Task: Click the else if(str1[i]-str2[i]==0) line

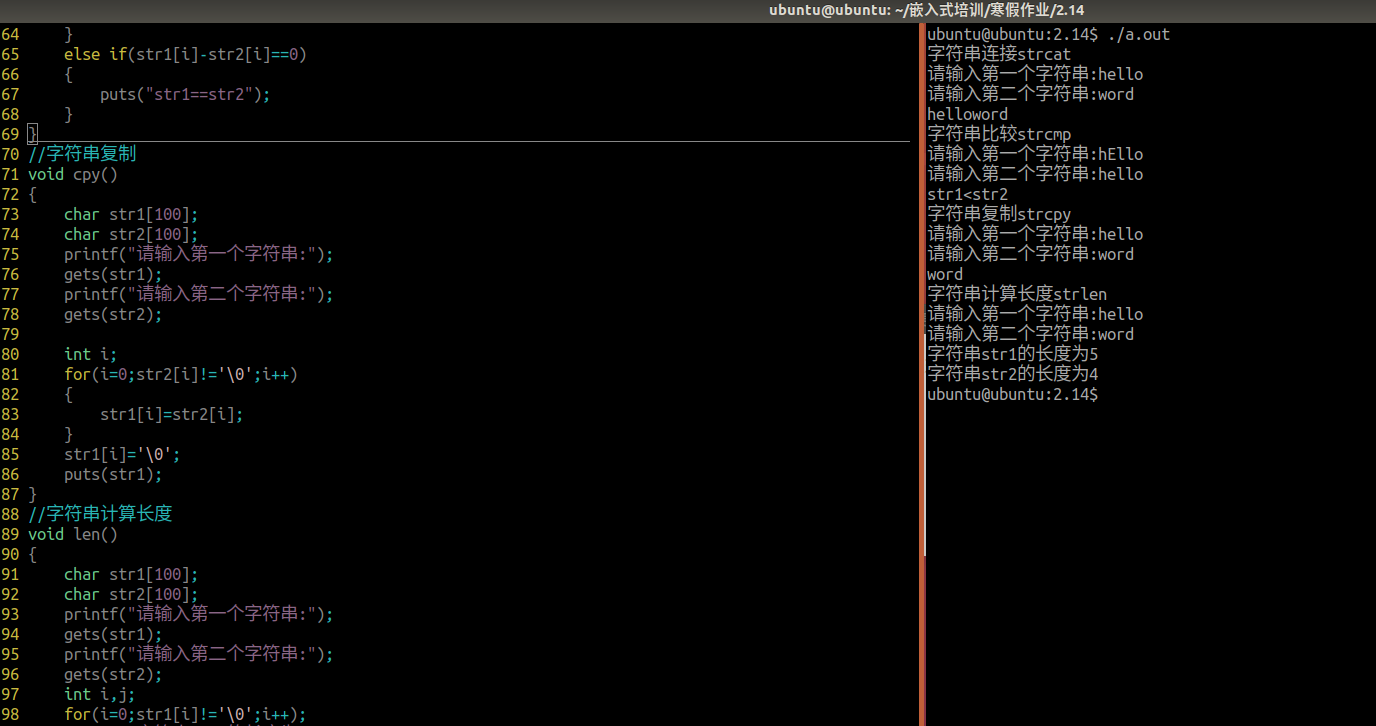Action: pos(185,54)
